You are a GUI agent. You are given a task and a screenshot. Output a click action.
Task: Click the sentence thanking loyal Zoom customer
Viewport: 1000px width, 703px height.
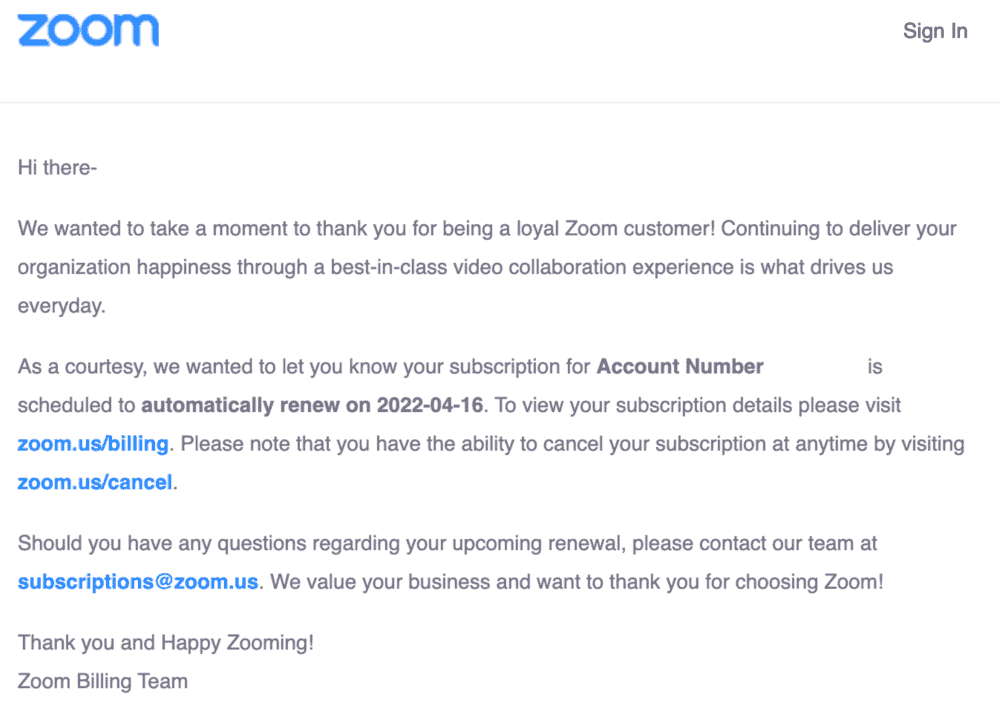pyautogui.click(x=366, y=228)
